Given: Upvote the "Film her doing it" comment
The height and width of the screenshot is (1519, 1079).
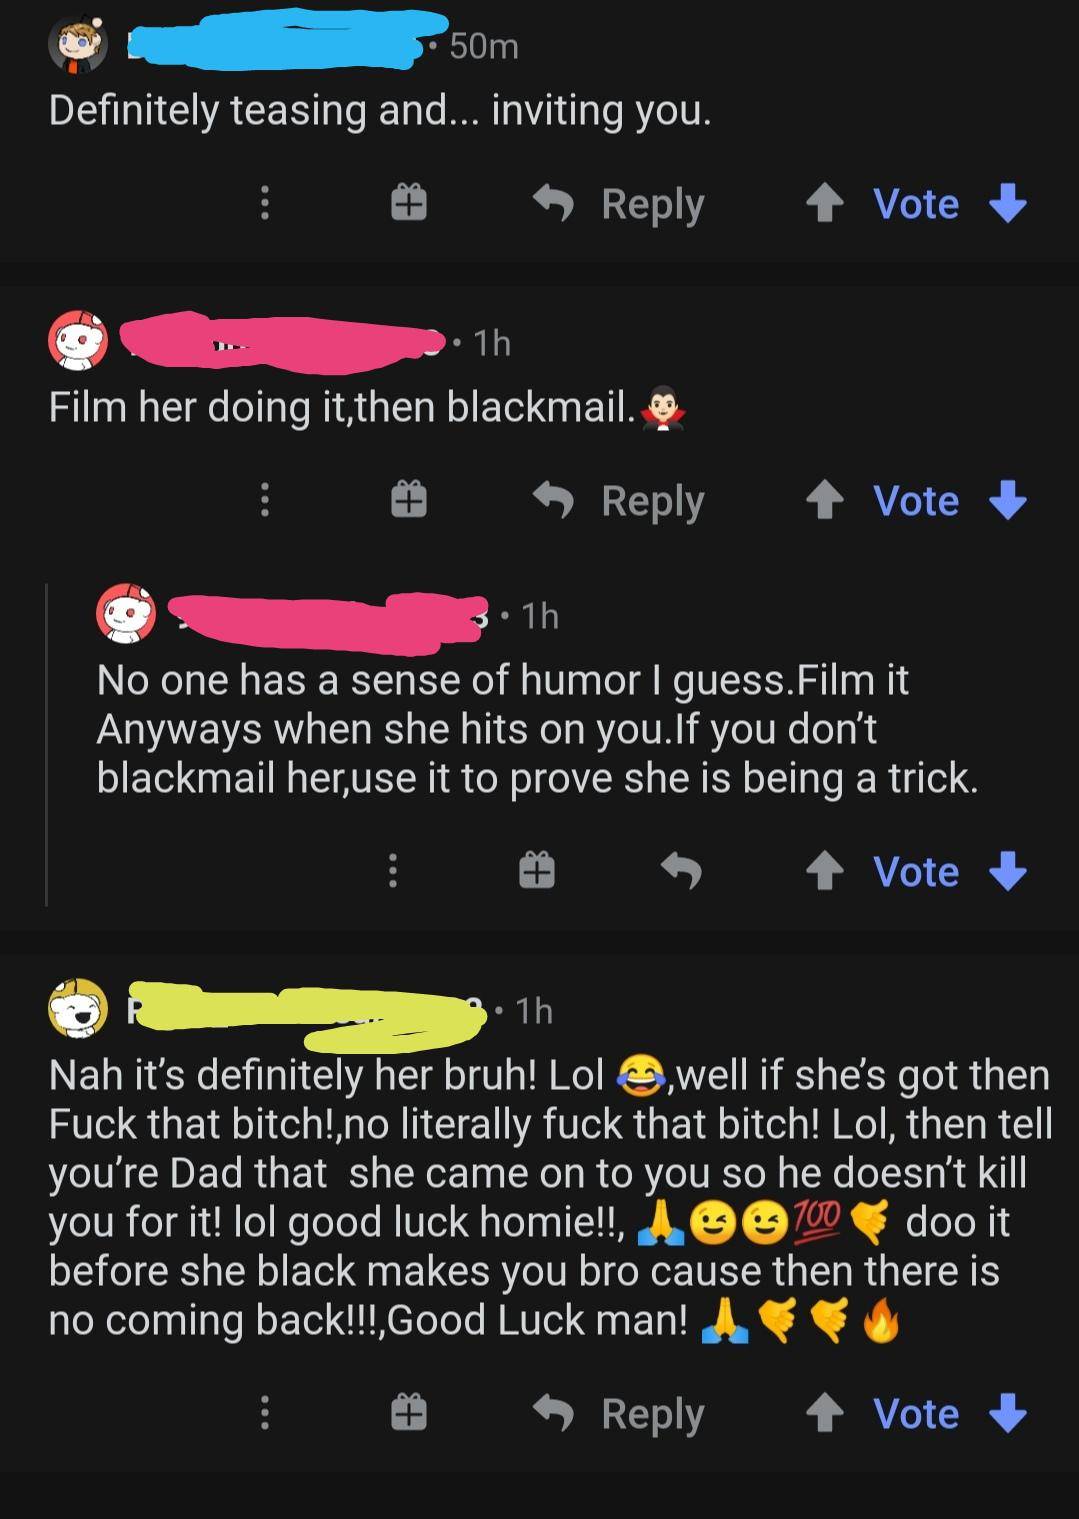Looking at the screenshot, I should (x=824, y=500).
